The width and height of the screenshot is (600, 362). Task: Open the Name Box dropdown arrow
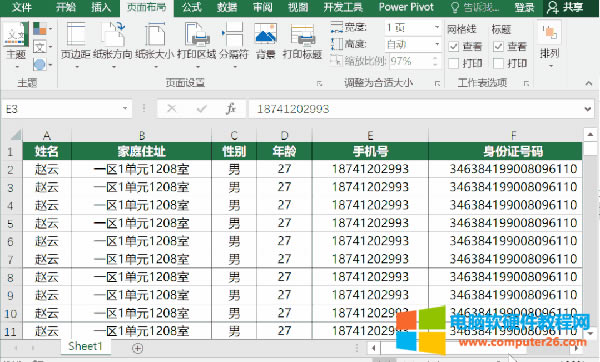[x=125, y=109]
